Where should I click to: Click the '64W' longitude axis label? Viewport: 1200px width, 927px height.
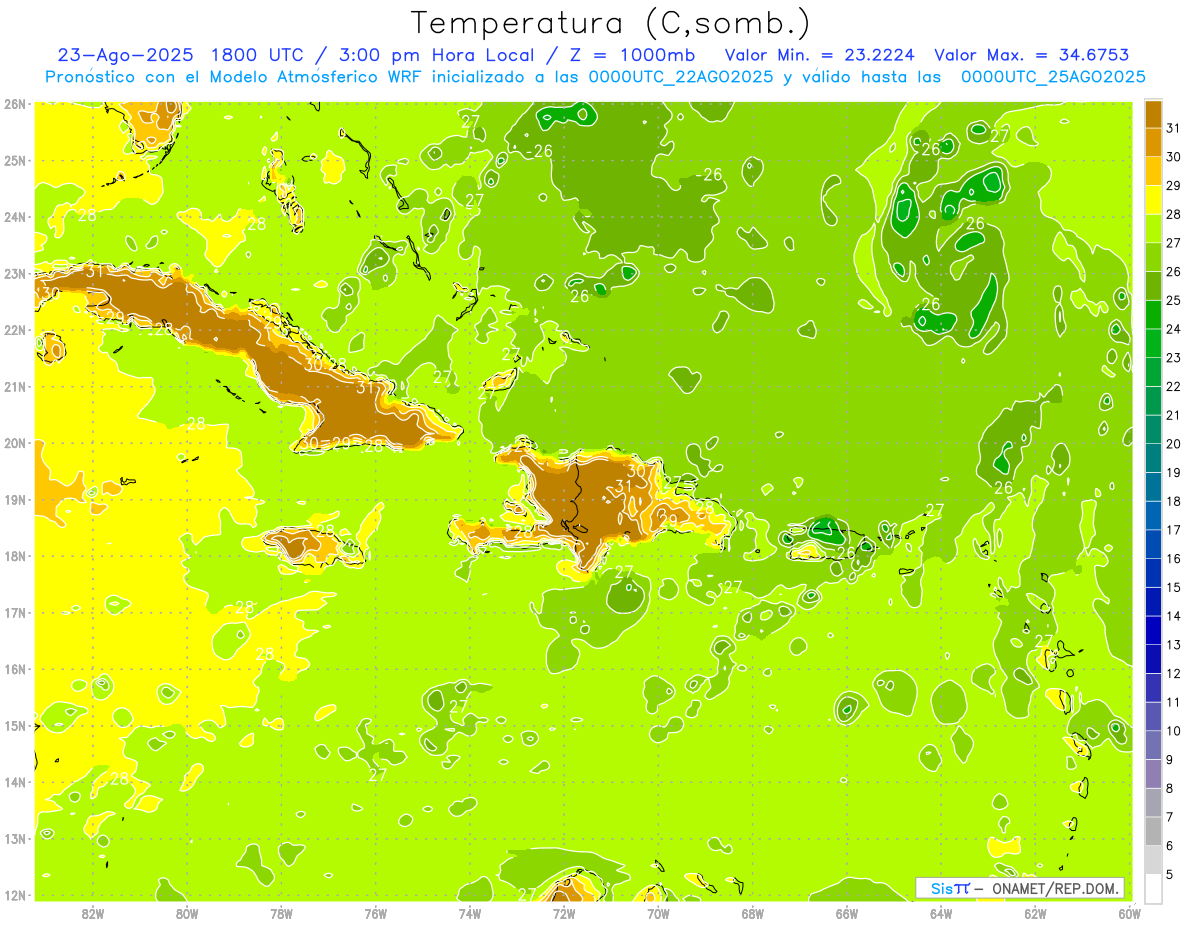pyautogui.click(x=941, y=913)
